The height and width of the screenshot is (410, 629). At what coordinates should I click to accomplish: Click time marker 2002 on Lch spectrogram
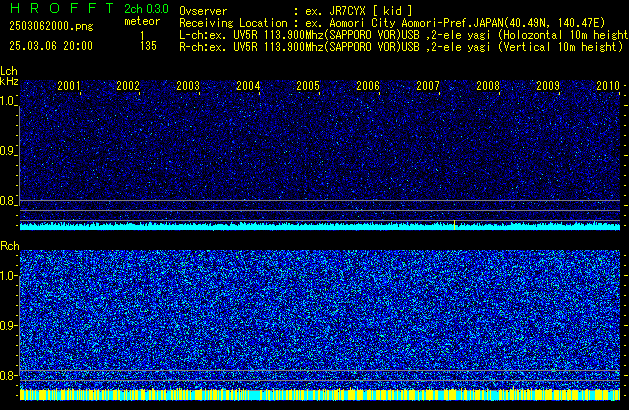tap(128, 86)
